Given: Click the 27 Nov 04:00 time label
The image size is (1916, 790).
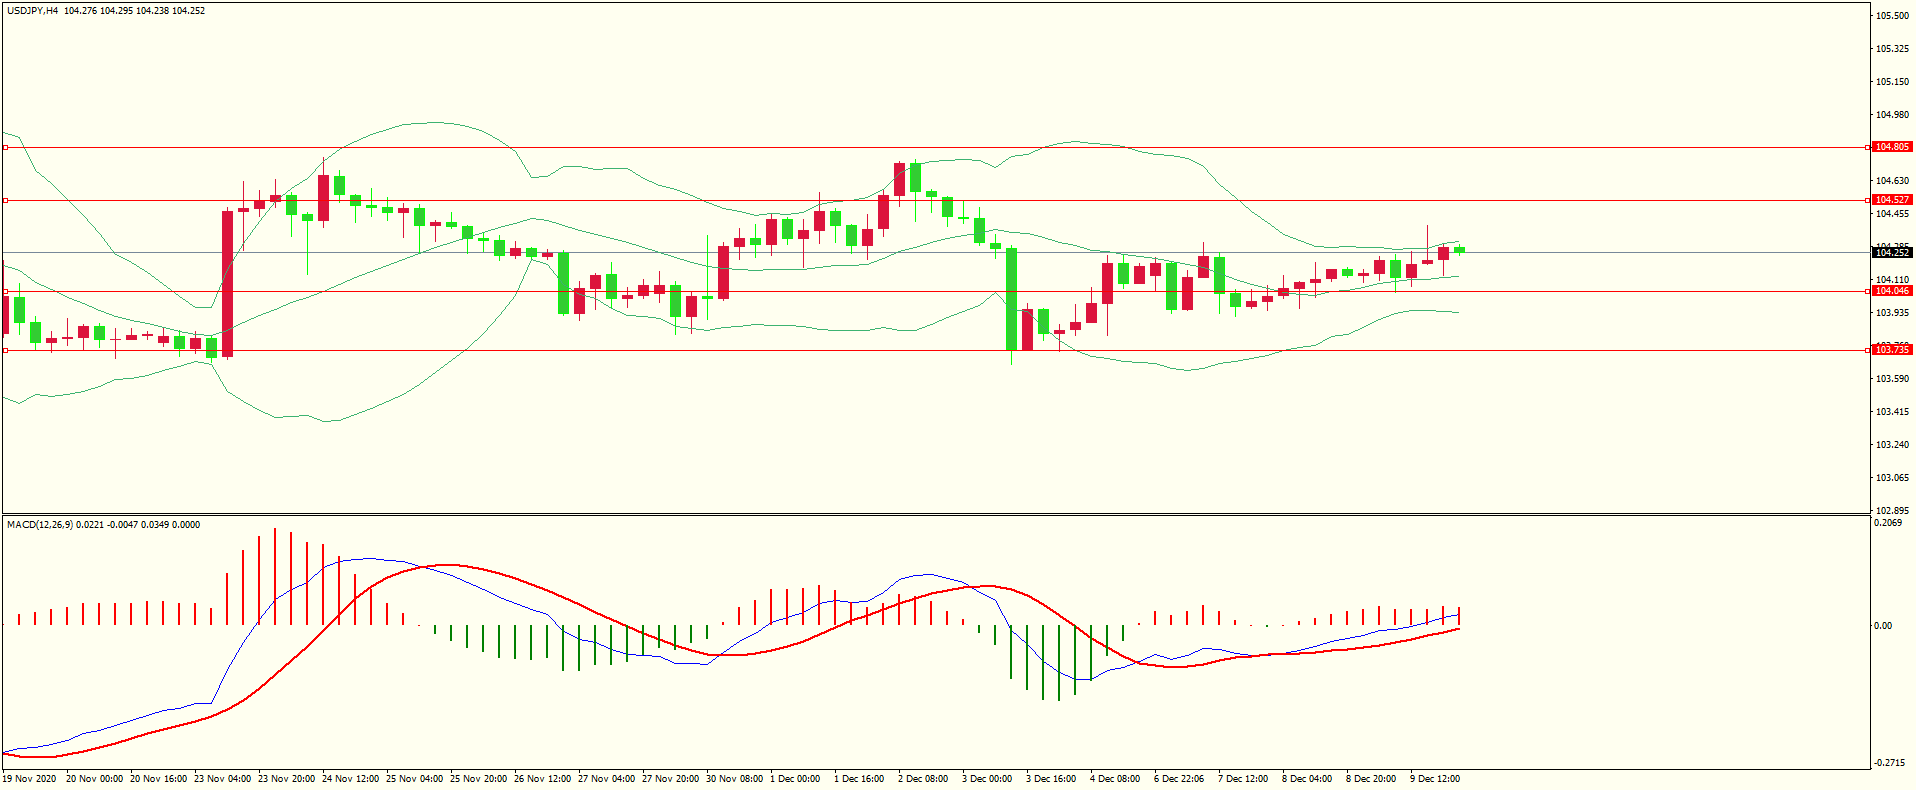Looking at the screenshot, I should pyautogui.click(x=606, y=779).
